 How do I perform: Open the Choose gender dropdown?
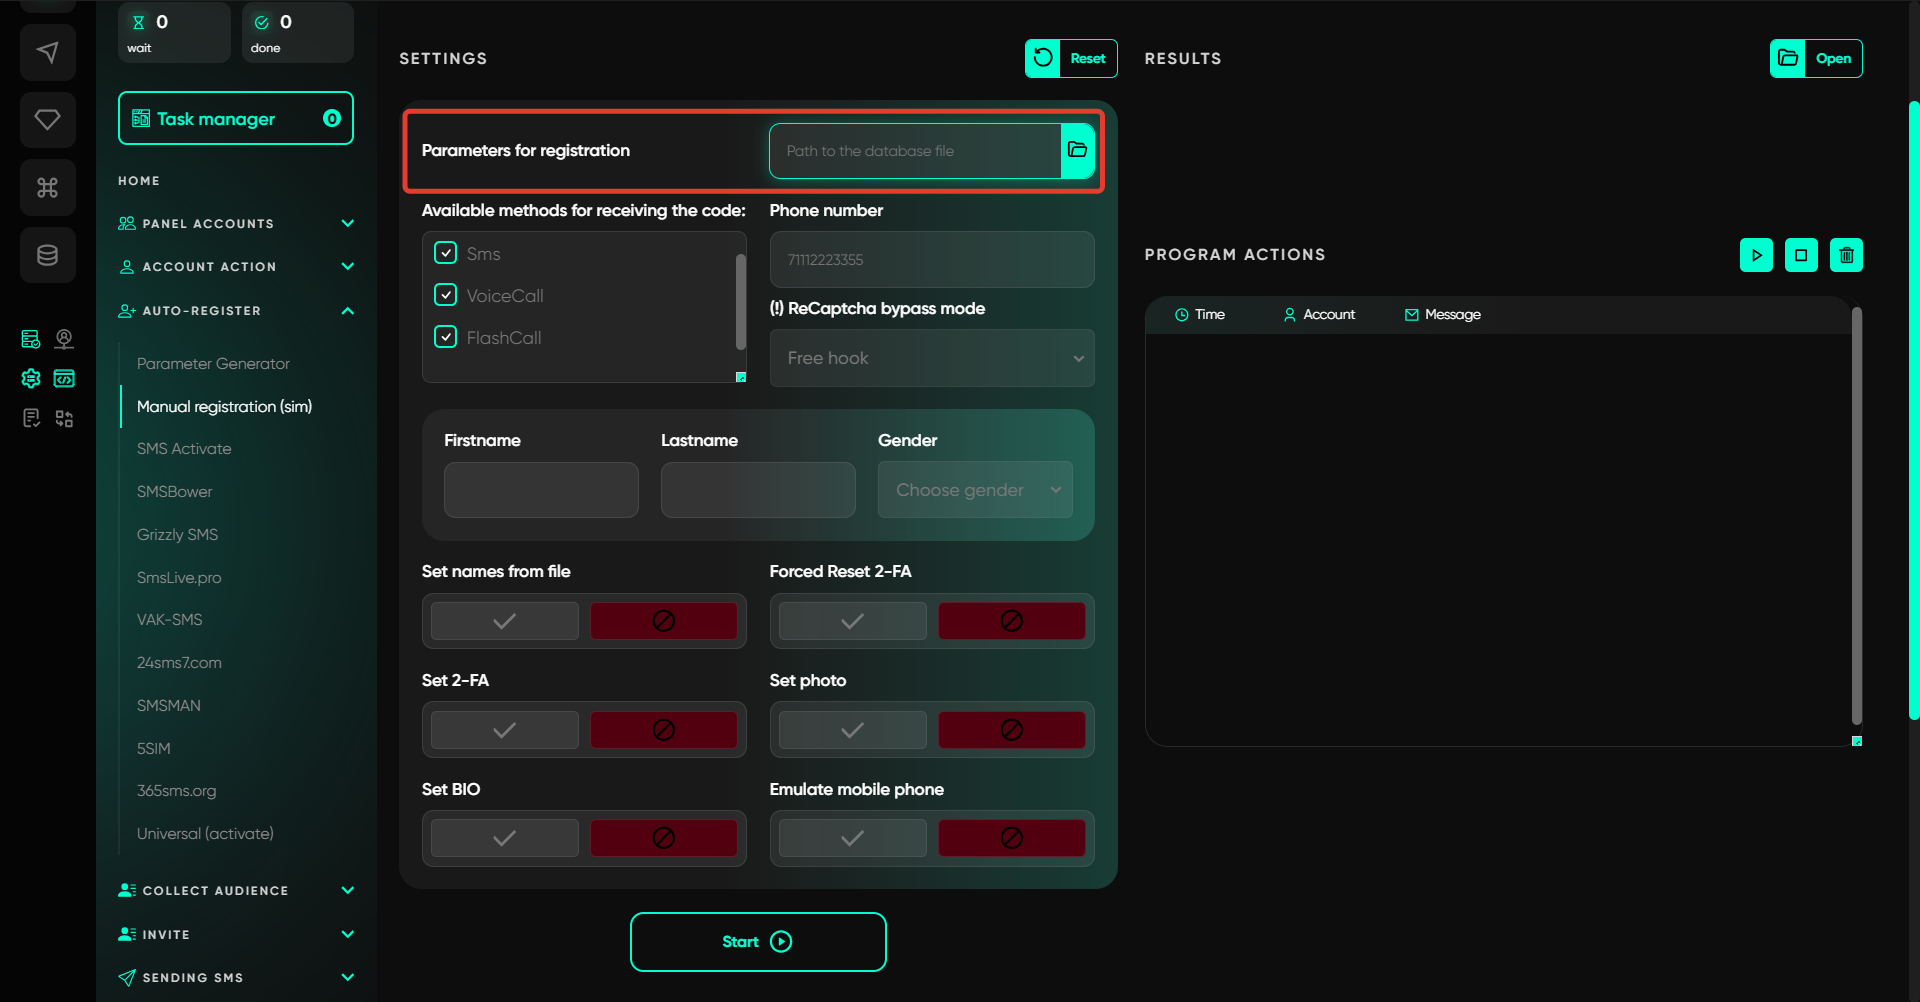pos(975,490)
